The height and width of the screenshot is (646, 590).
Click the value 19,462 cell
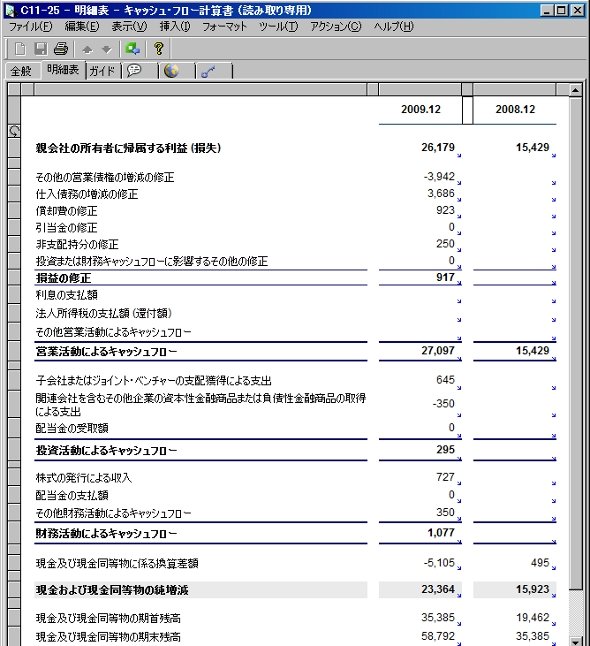coord(533,618)
